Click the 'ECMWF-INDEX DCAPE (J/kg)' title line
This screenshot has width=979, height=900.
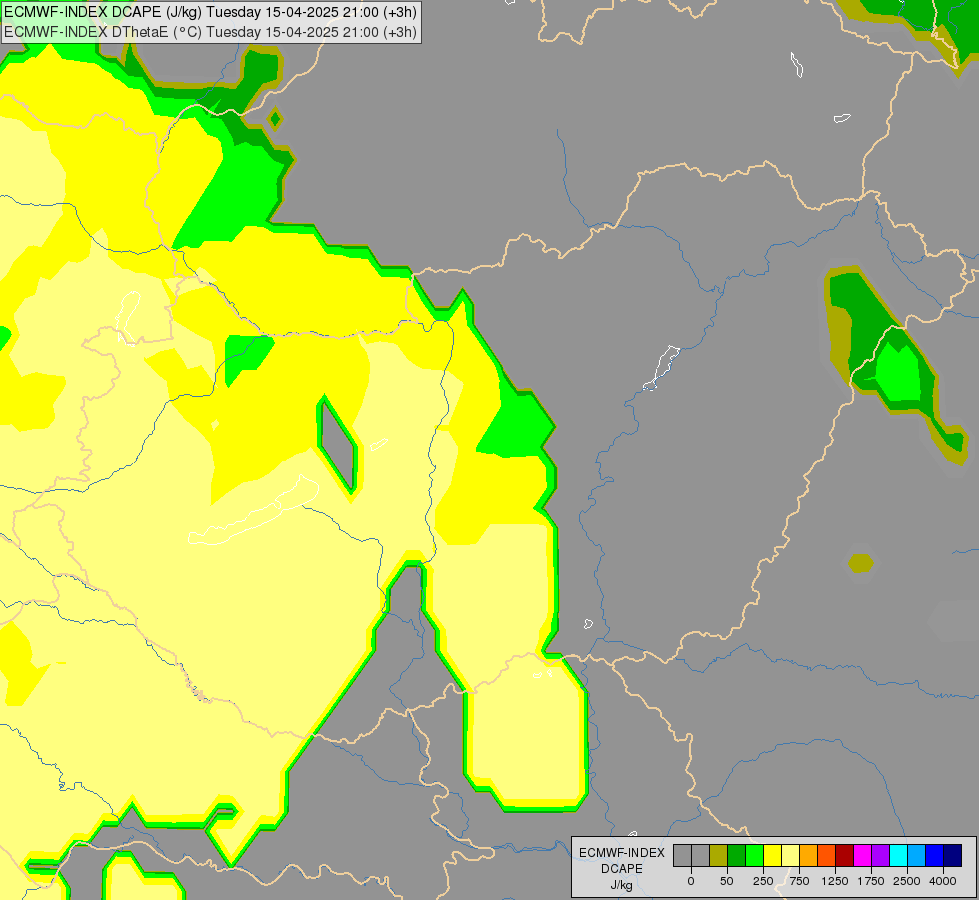coord(210,12)
